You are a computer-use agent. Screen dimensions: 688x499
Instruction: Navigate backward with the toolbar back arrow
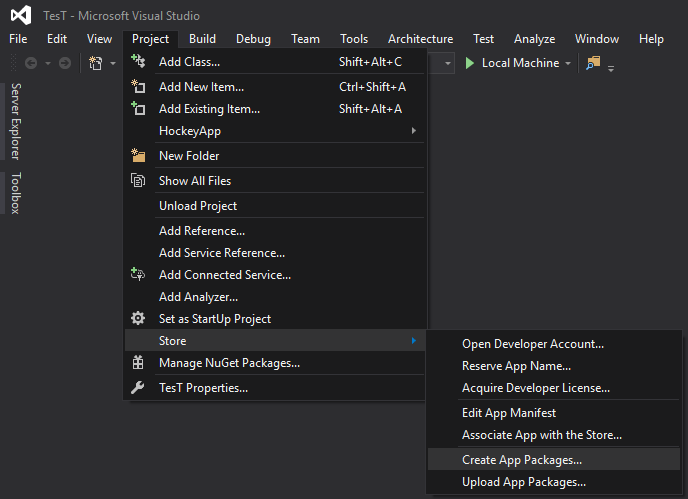point(31,63)
